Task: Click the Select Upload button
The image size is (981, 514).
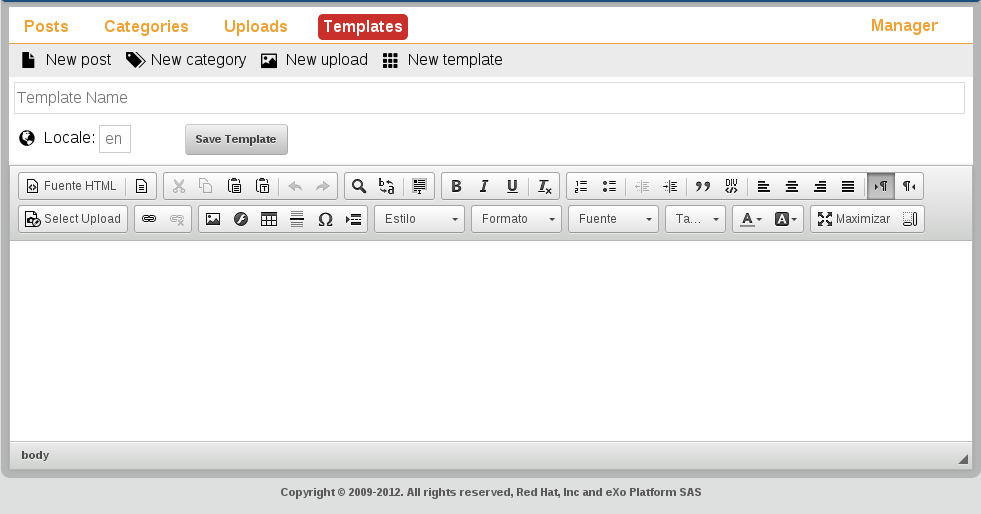Action: point(73,219)
